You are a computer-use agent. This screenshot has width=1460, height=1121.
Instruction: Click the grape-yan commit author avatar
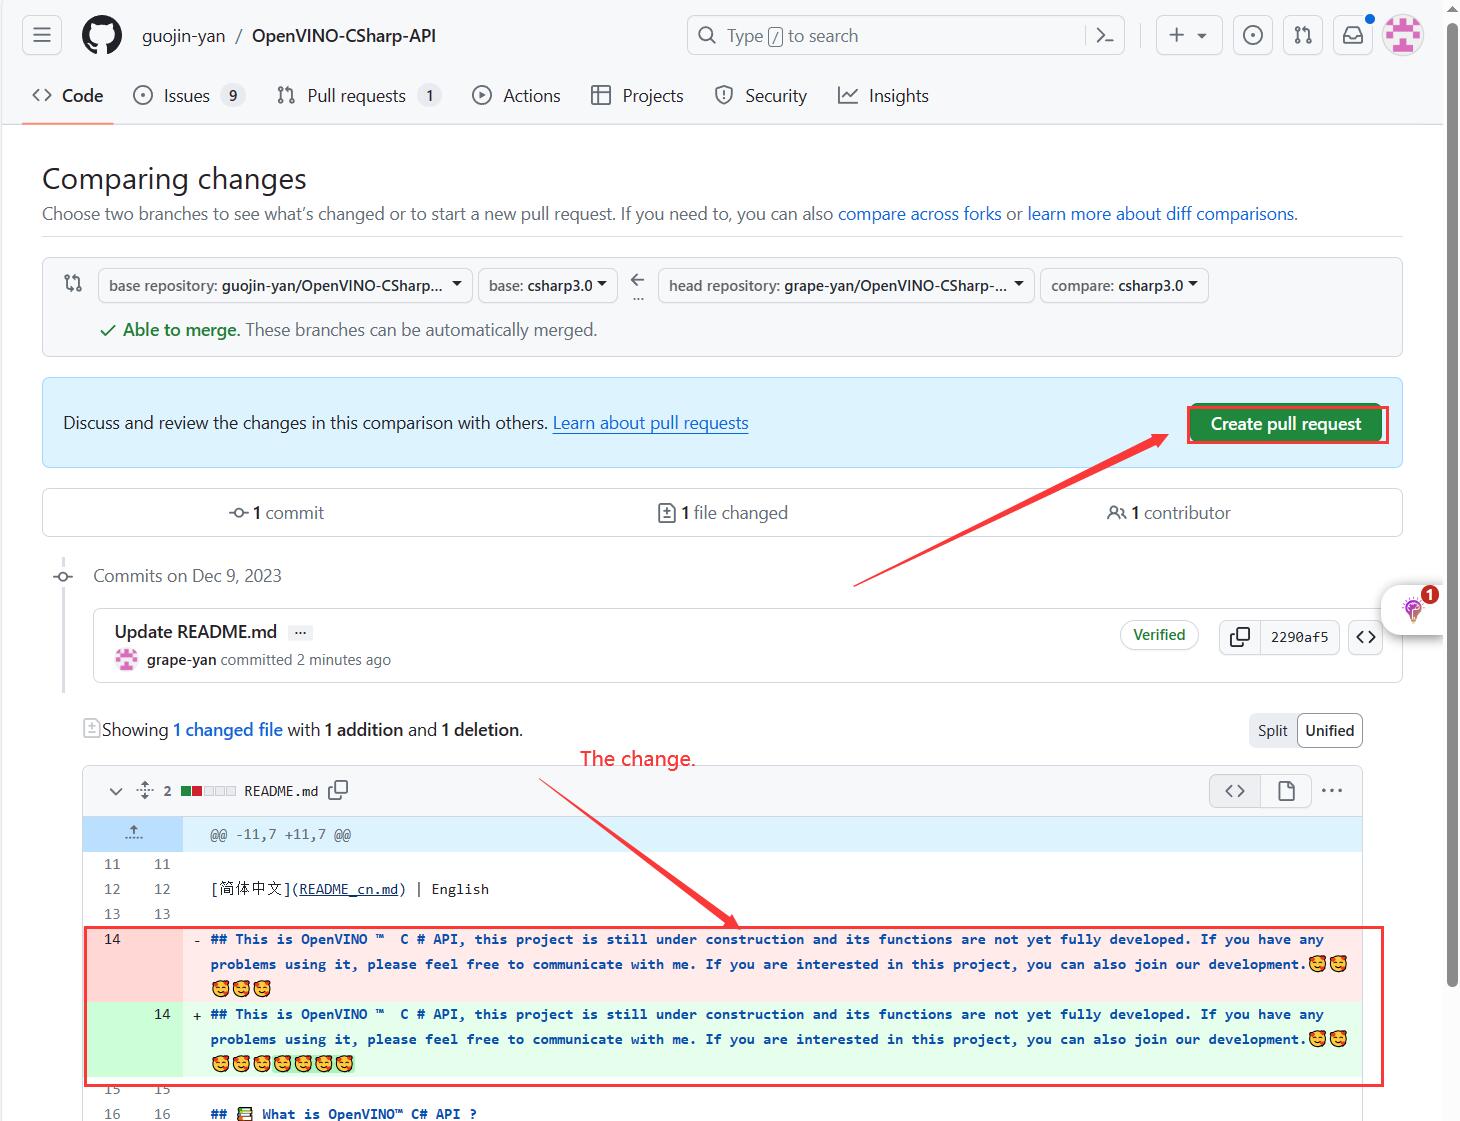127,659
